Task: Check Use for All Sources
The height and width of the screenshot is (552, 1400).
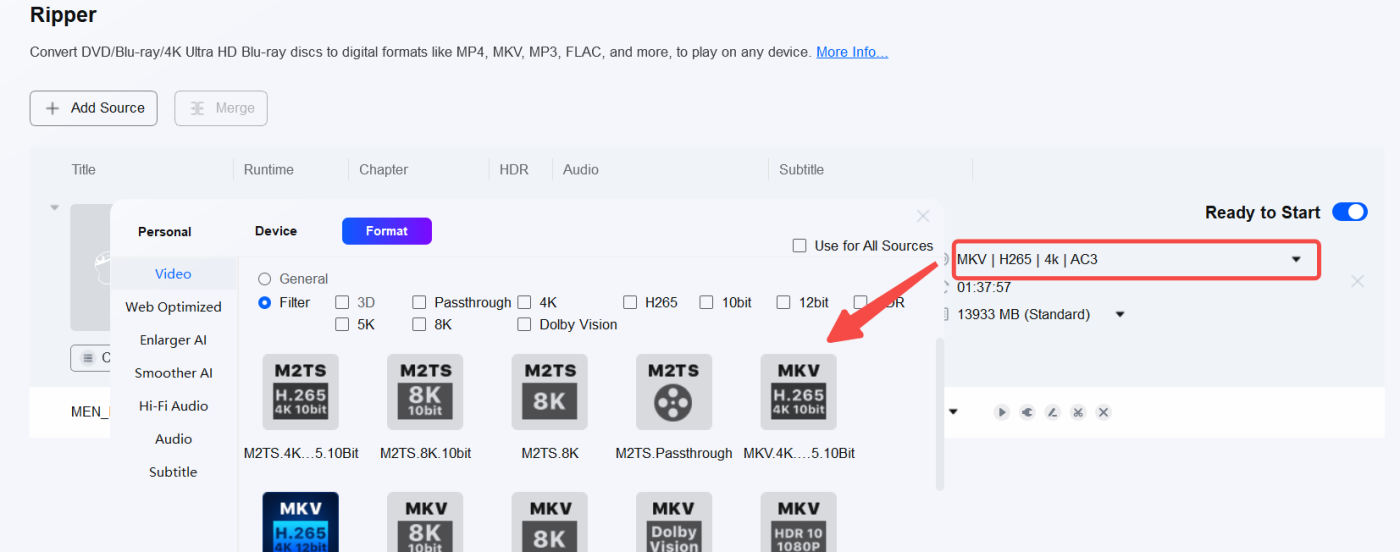Action: (x=799, y=245)
